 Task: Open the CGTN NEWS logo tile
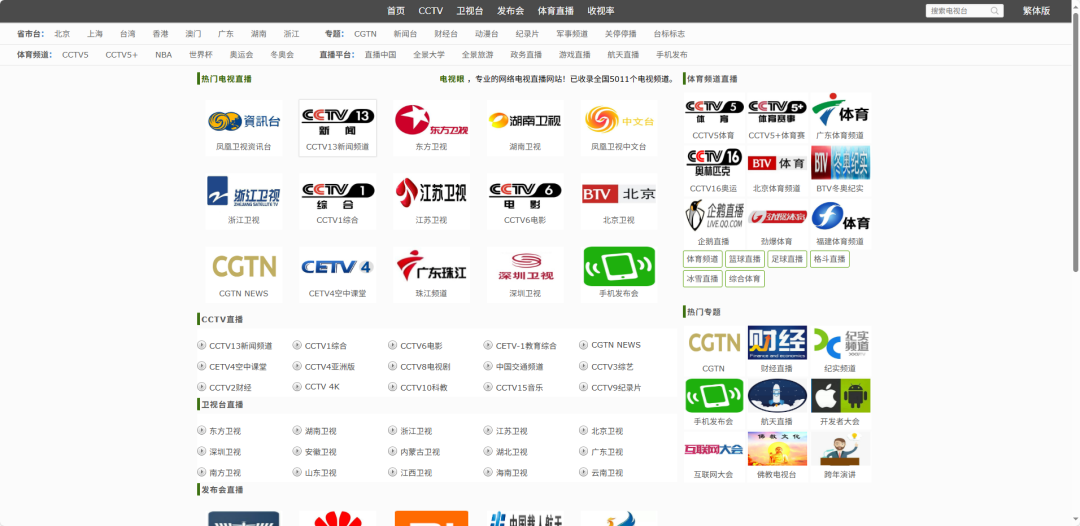(x=243, y=267)
